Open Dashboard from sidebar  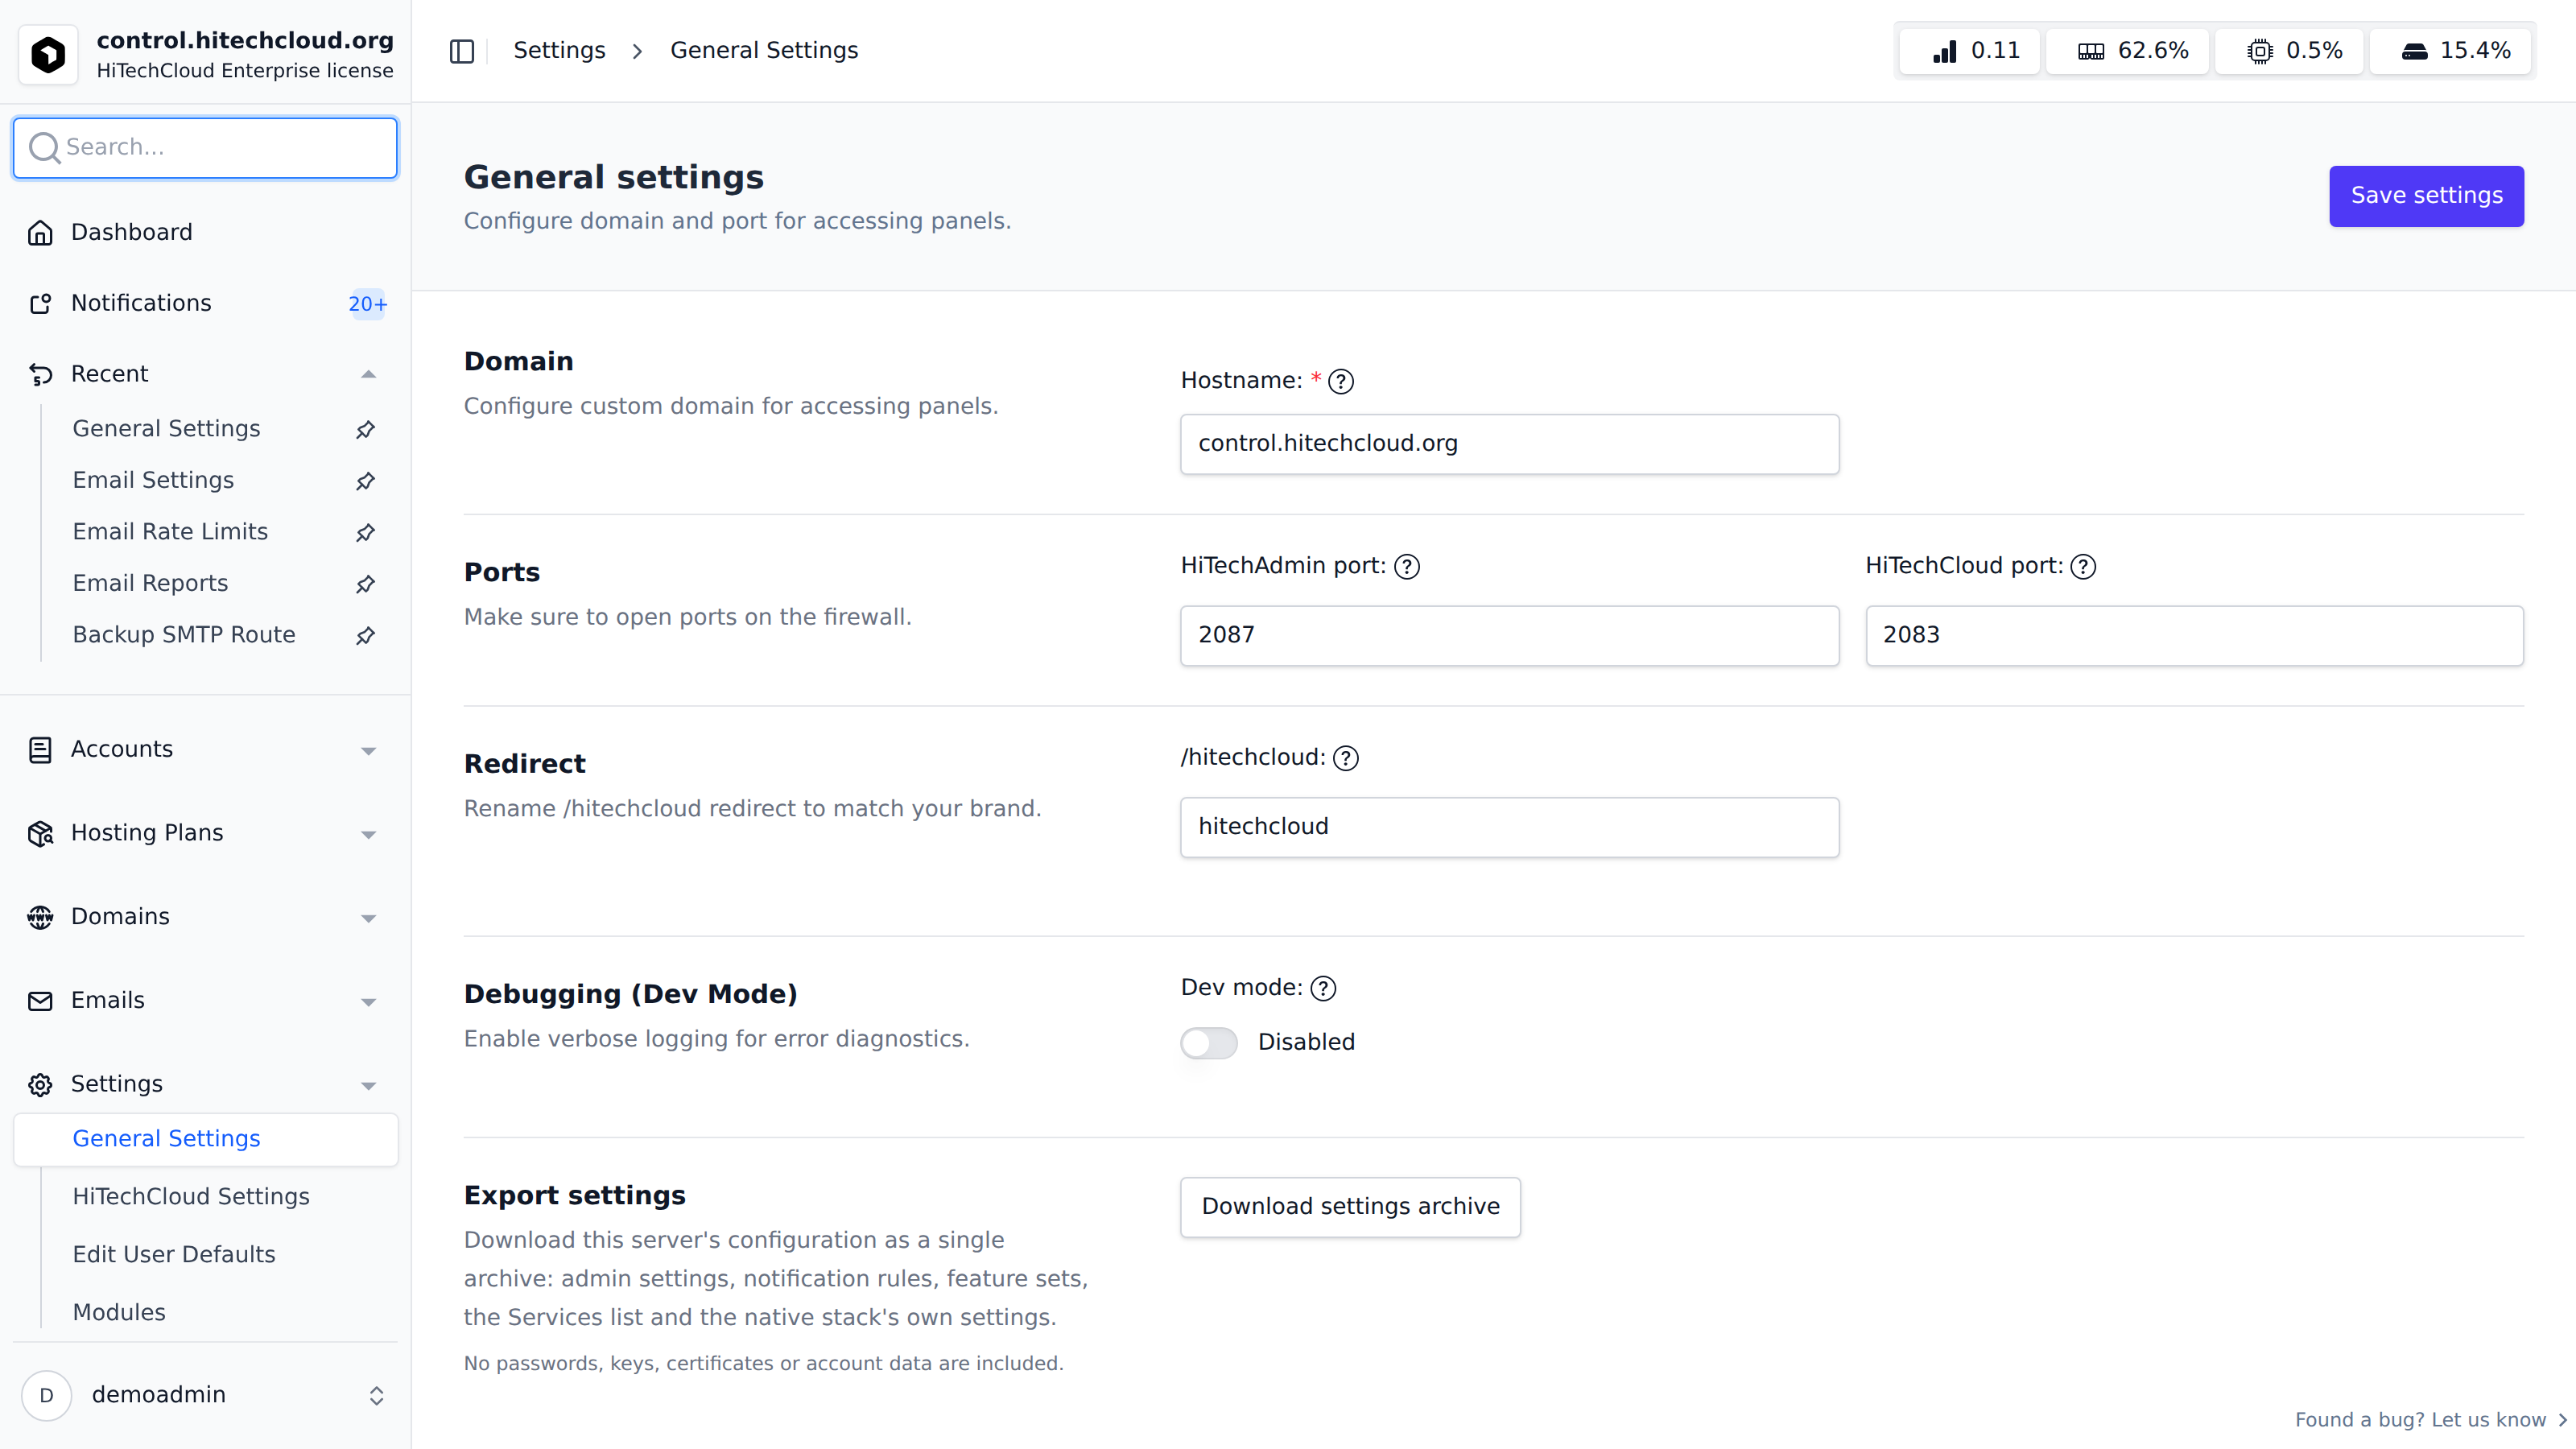click(205, 232)
